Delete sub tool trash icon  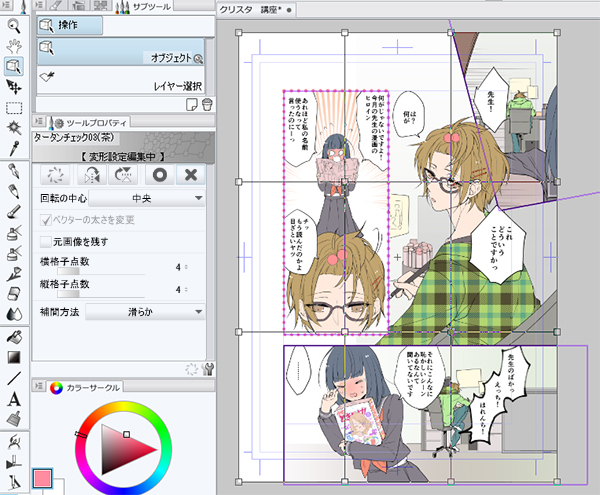(207, 104)
